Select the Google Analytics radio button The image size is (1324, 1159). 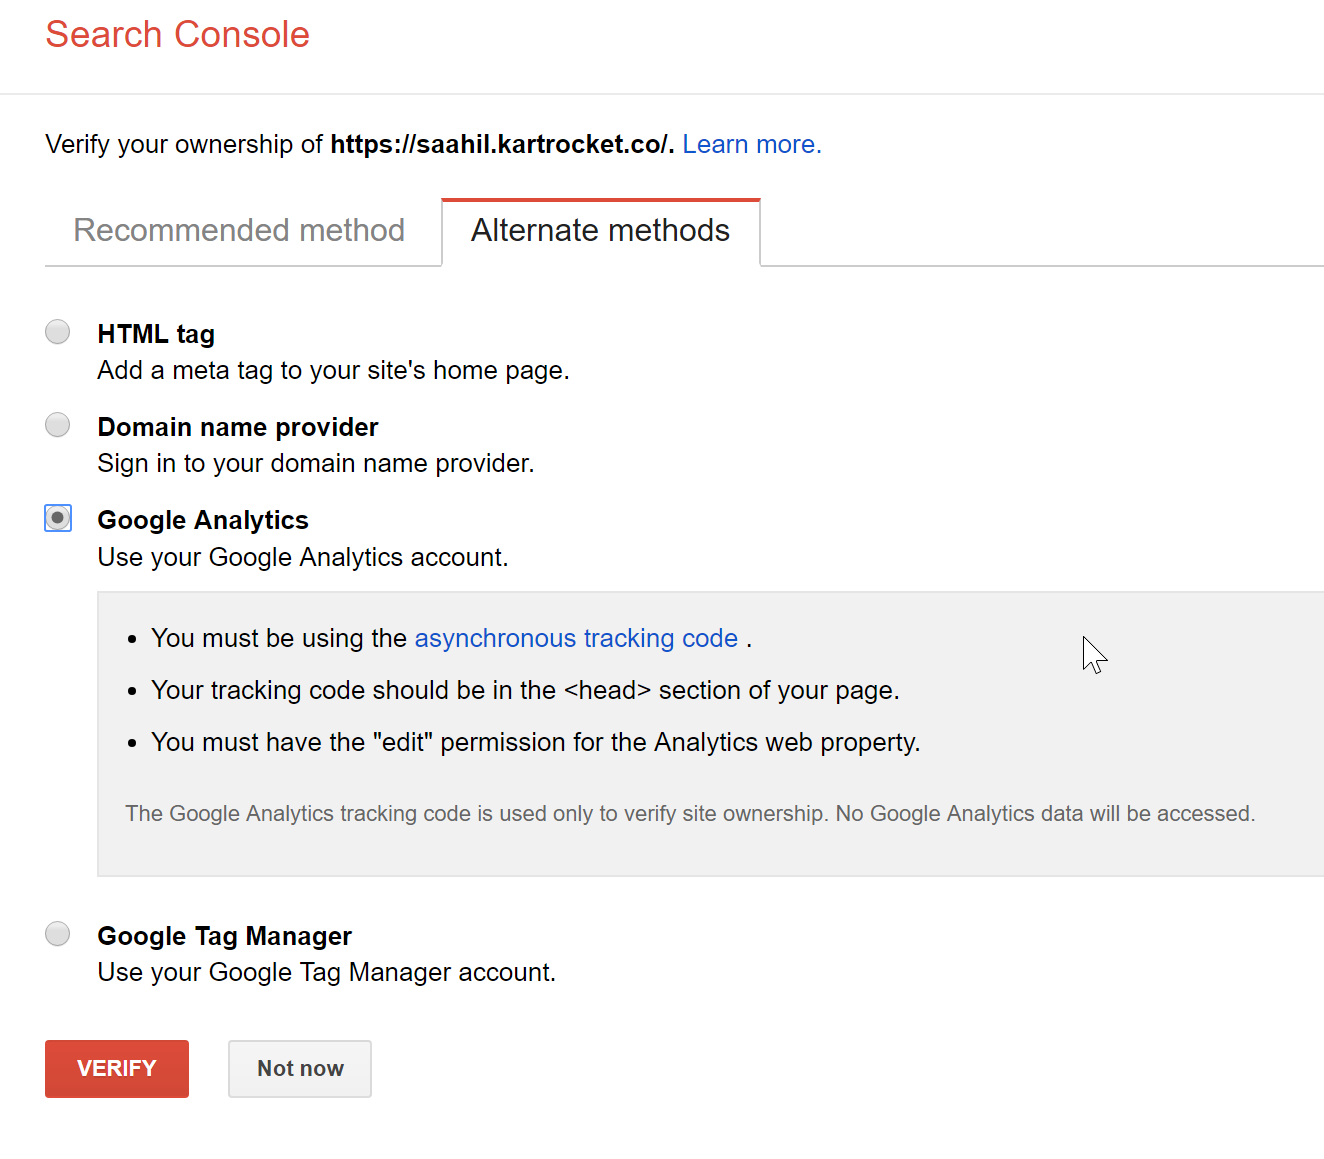click(x=58, y=518)
